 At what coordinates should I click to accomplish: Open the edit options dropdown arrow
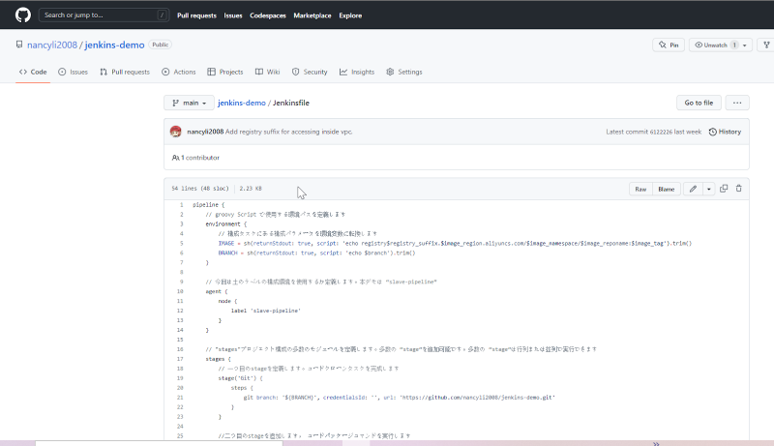point(708,188)
